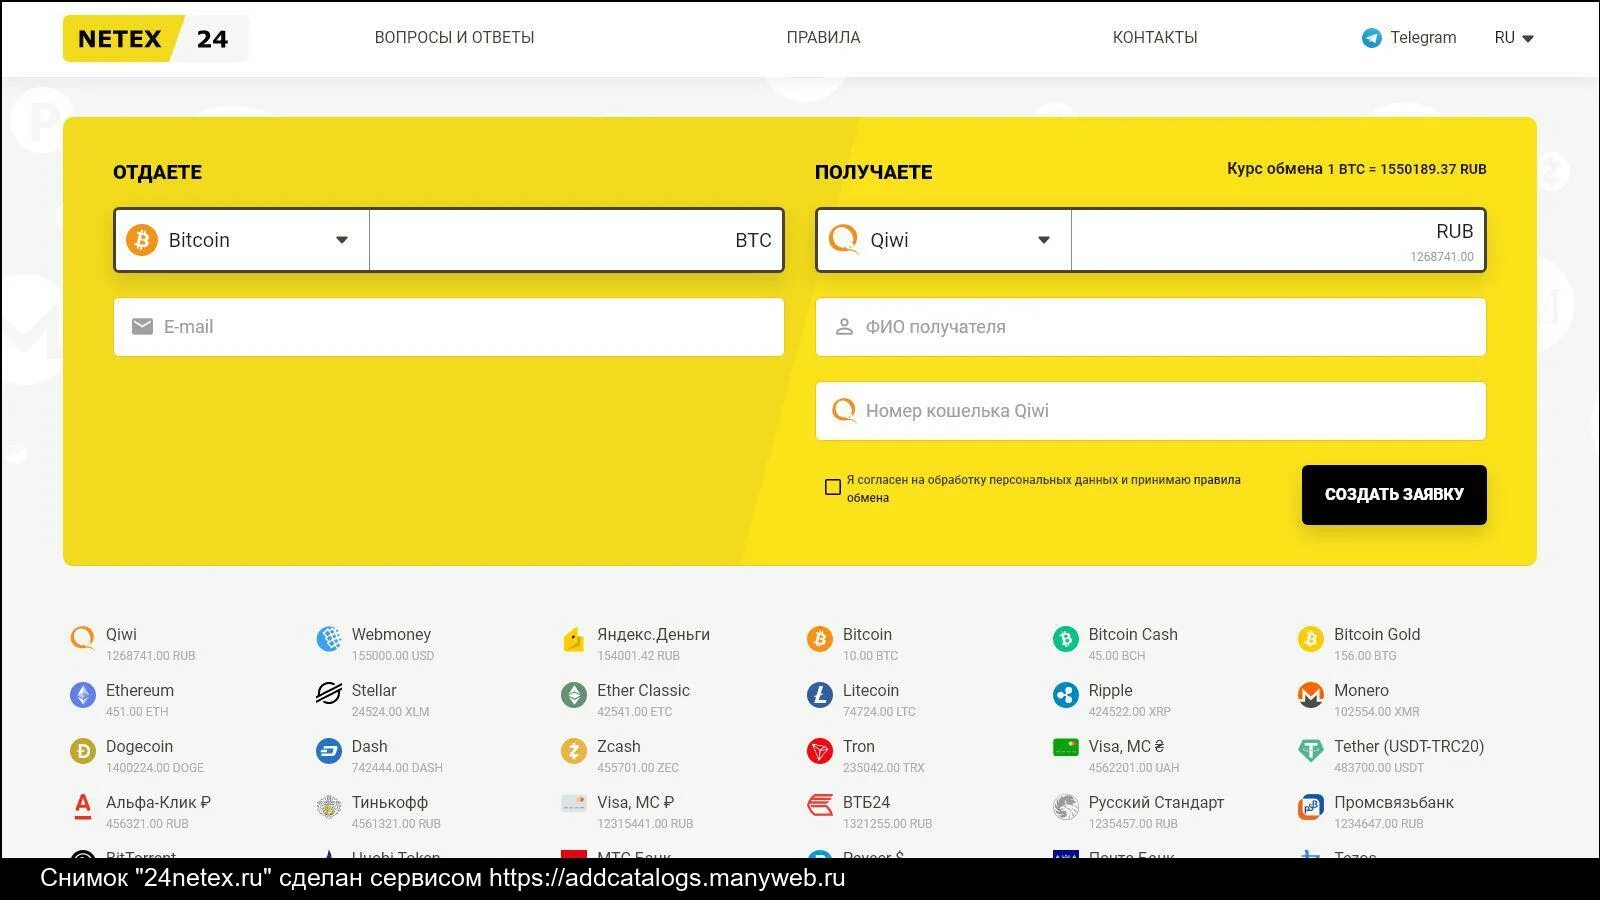
Task: Select Bitcoin Gold icon
Action: 1311,639
